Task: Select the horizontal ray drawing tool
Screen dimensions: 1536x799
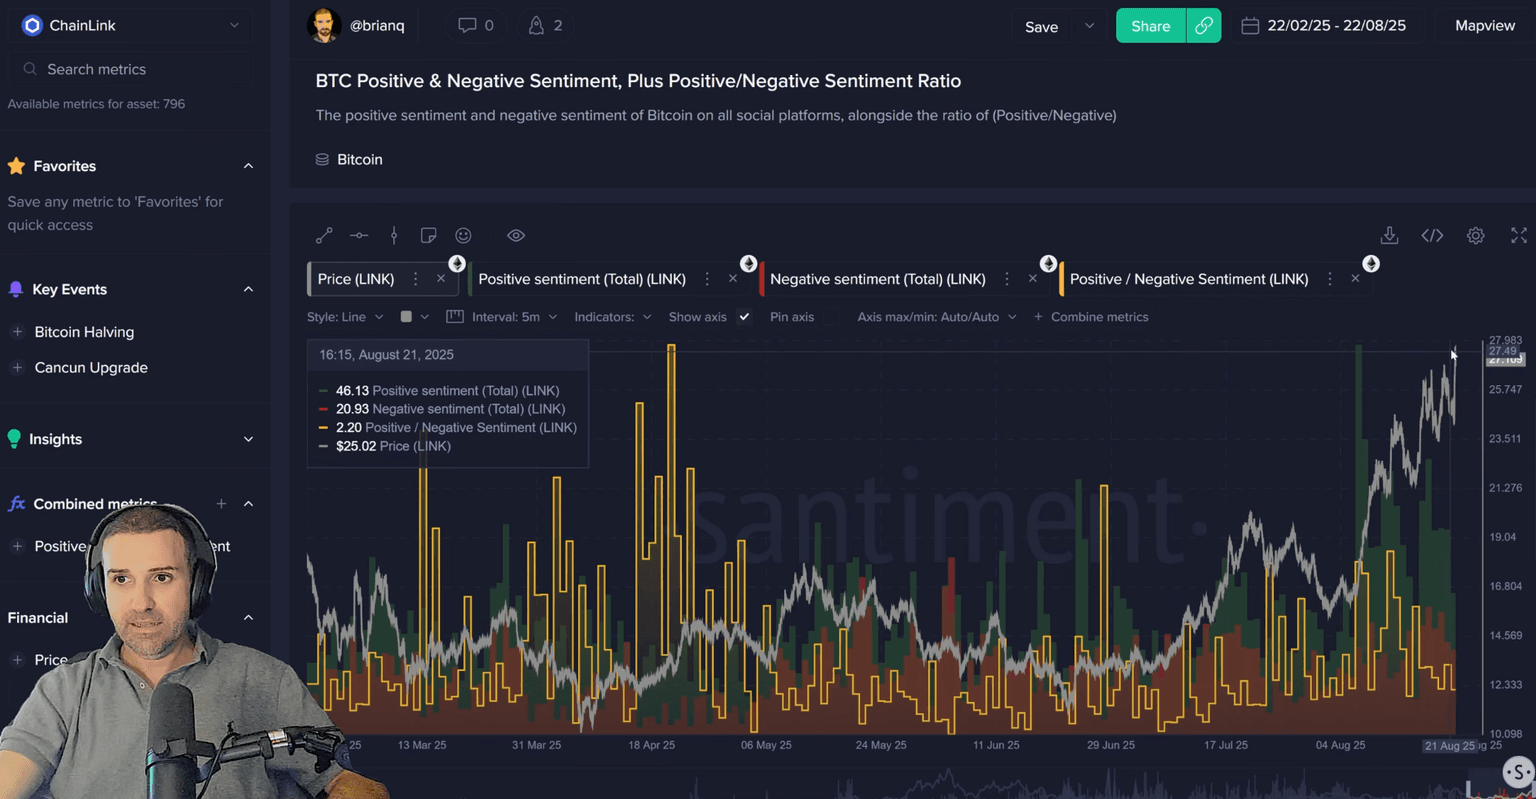Action: [x=359, y=236]
